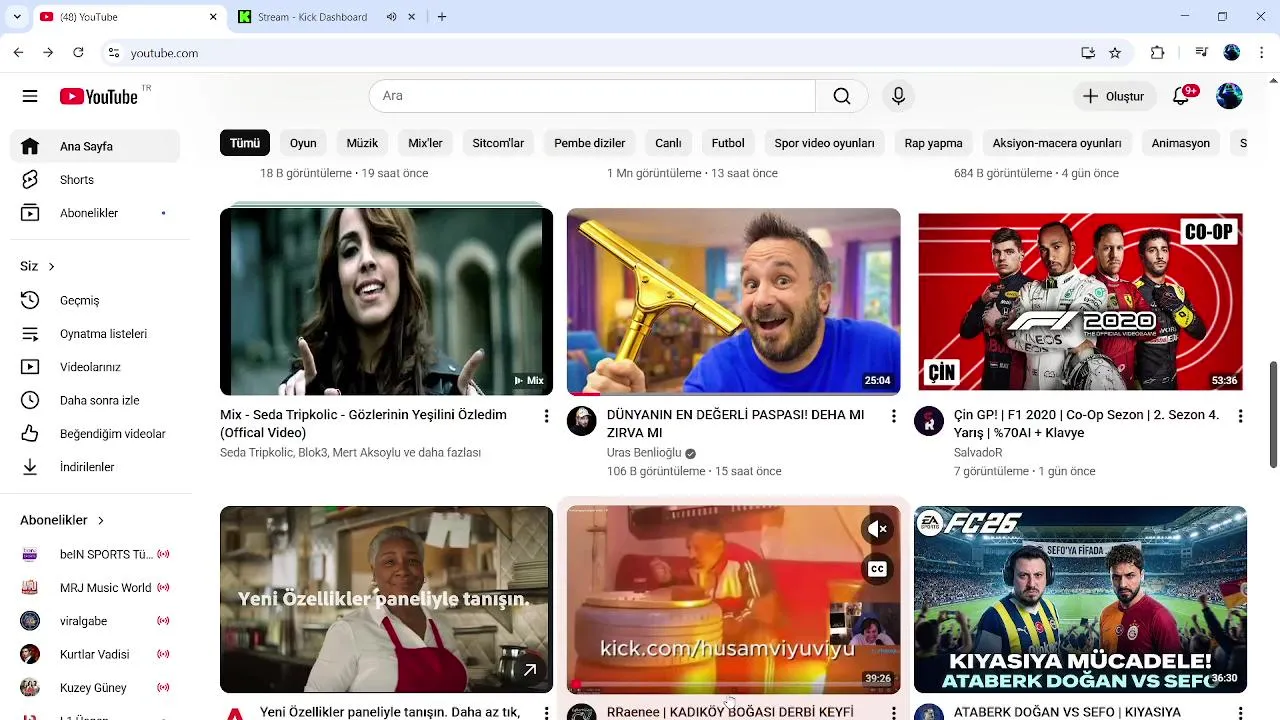
Task: Open Beğendiğim videolar
Action: click(95, 434)
